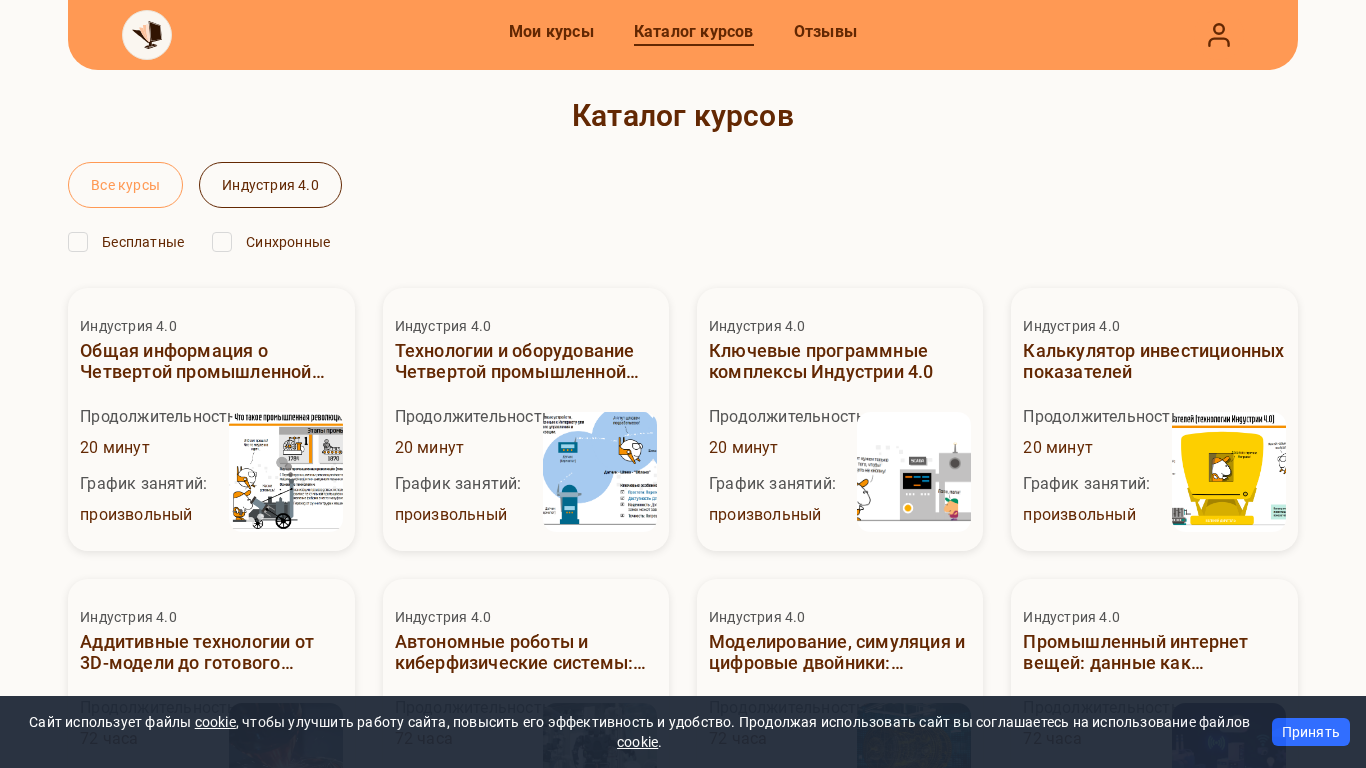Viewport: 1366px width, 768px height.
Task: Open the Мои курсы menu item
Action: pyautogui.click(x=551, y=32)
